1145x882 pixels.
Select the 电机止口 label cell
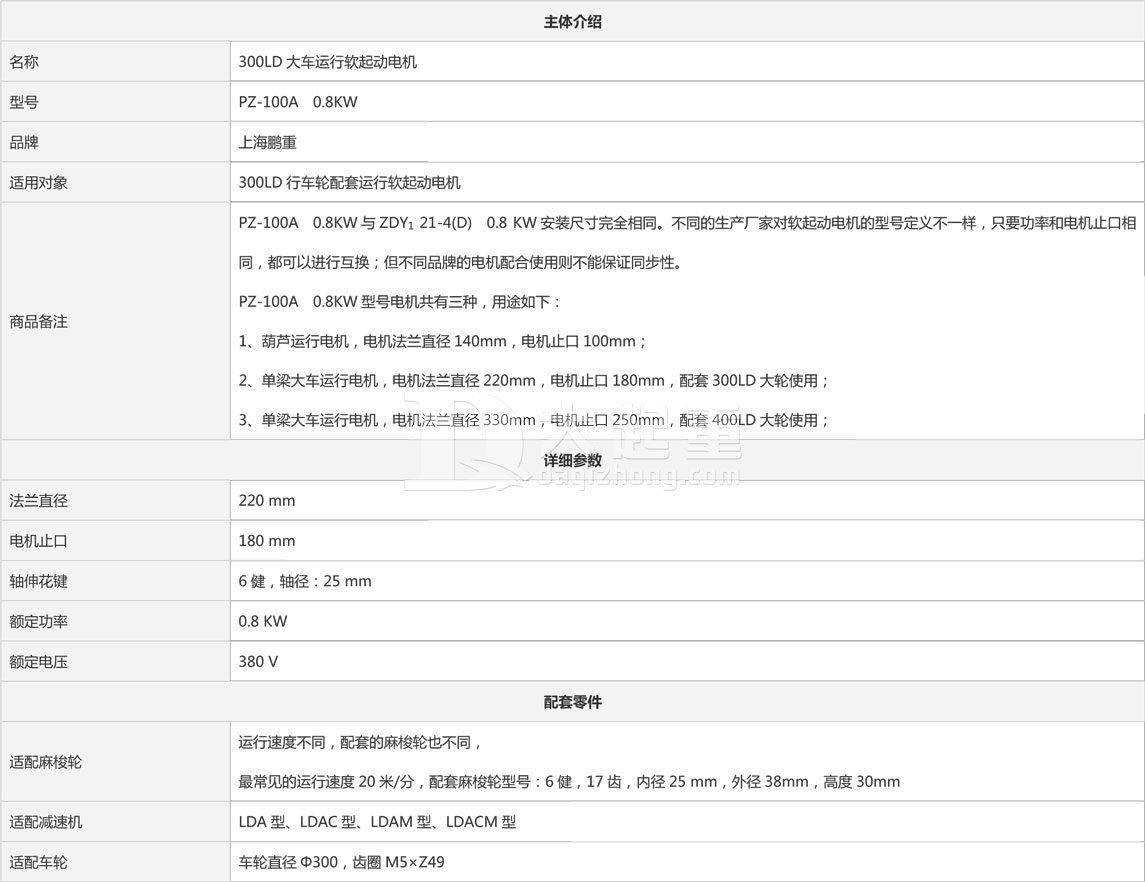coord(115,541)
